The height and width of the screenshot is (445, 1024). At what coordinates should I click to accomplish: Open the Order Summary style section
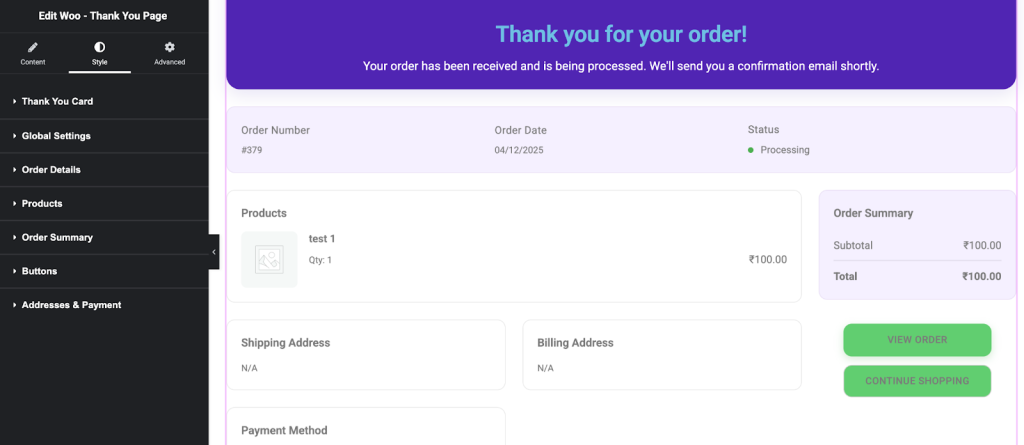click(x=57, y=237)
